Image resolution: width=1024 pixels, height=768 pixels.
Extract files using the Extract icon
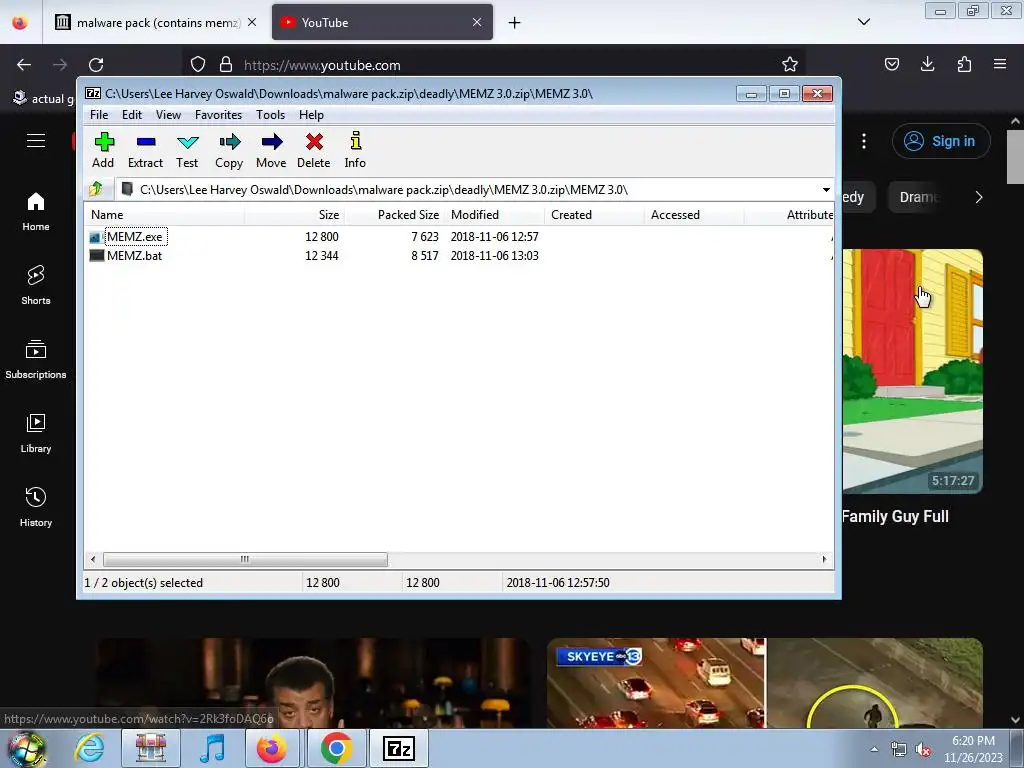[145, 151]
